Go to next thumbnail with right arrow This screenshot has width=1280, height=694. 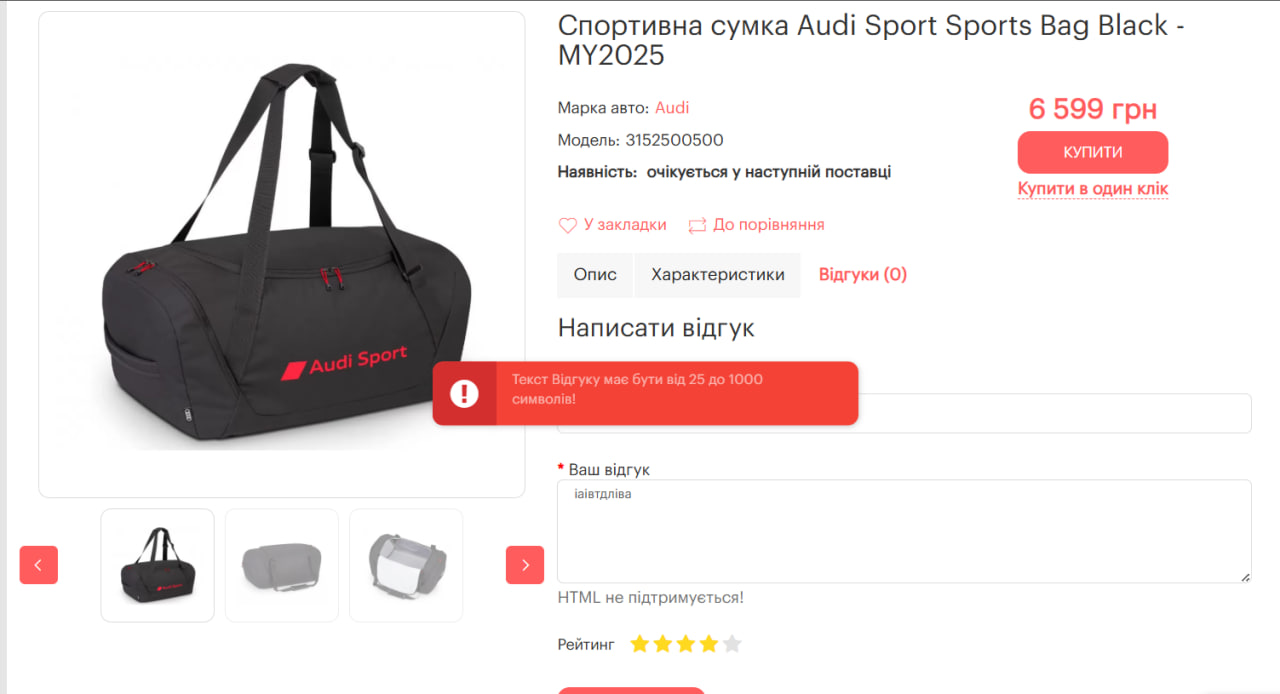coord(525,565)
